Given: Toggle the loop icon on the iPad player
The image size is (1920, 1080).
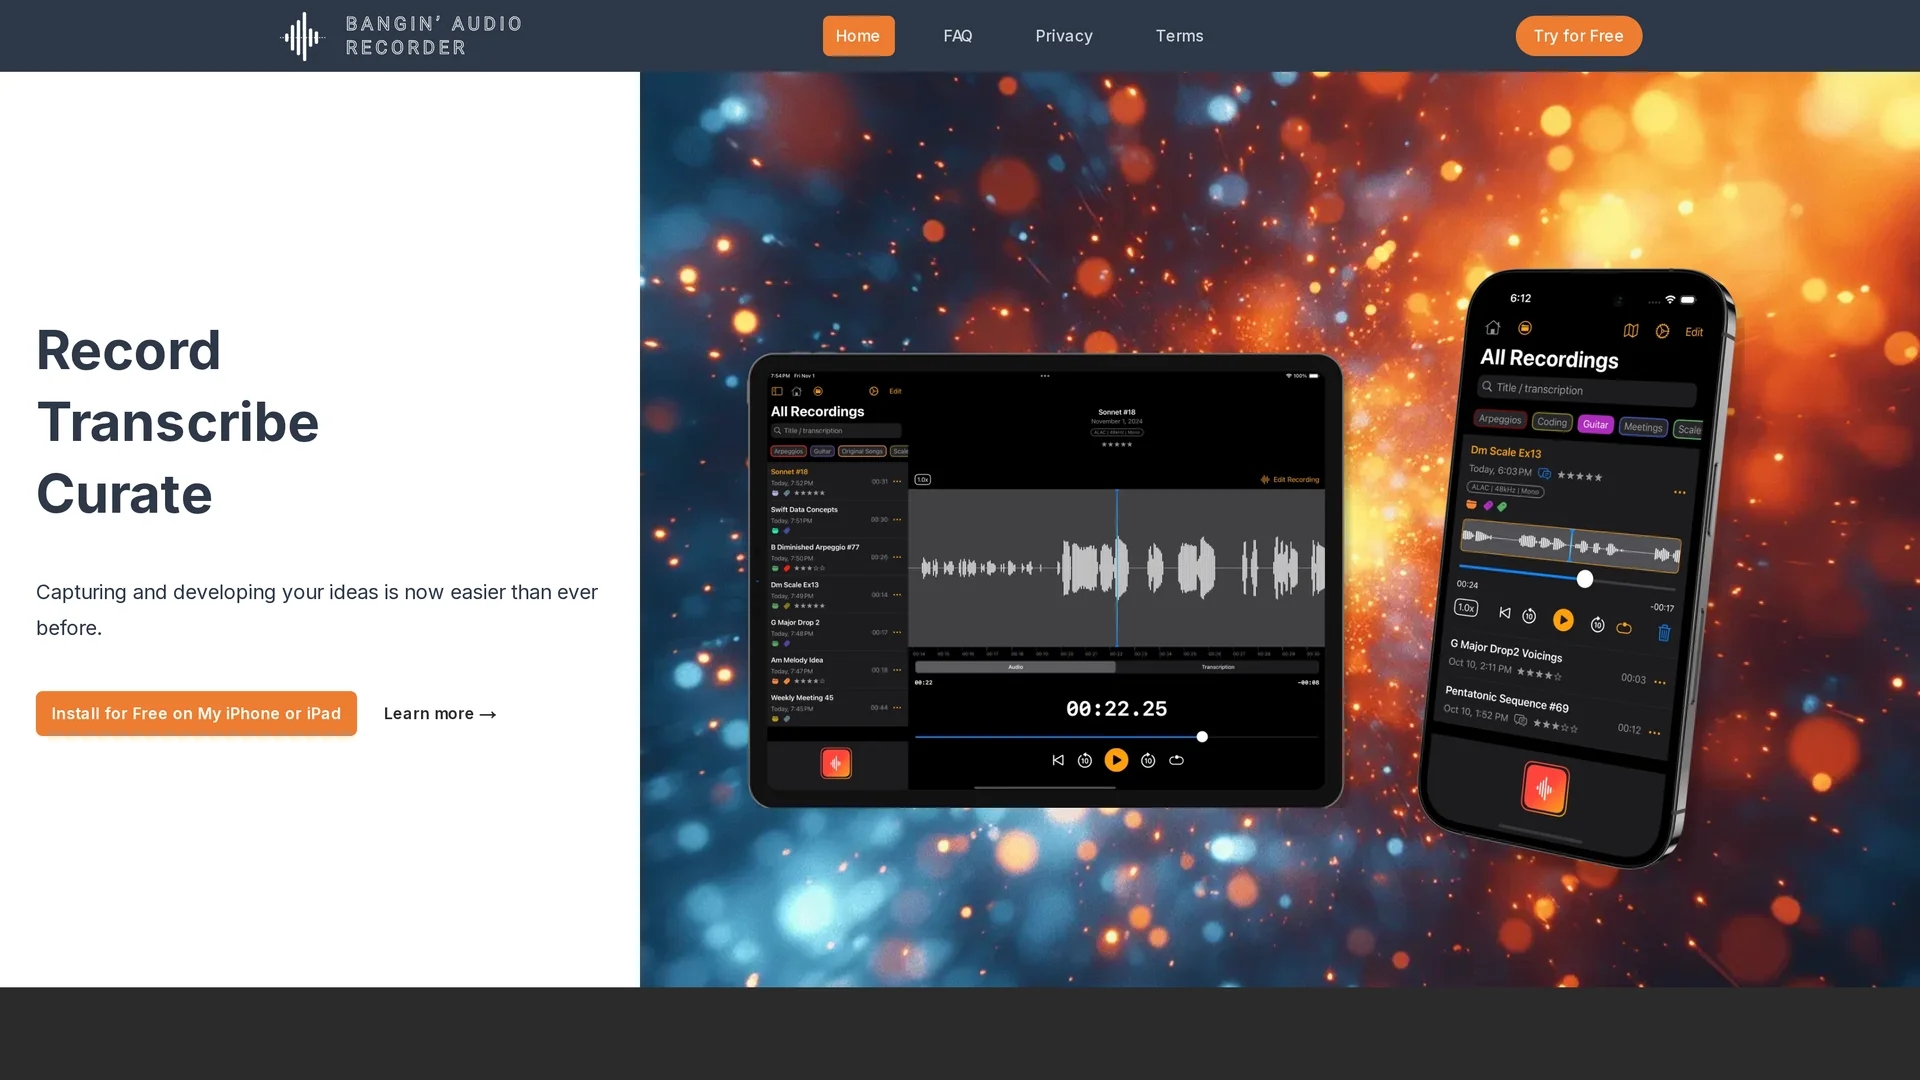Looking at the screenshot, I should tap(1177, 760).
